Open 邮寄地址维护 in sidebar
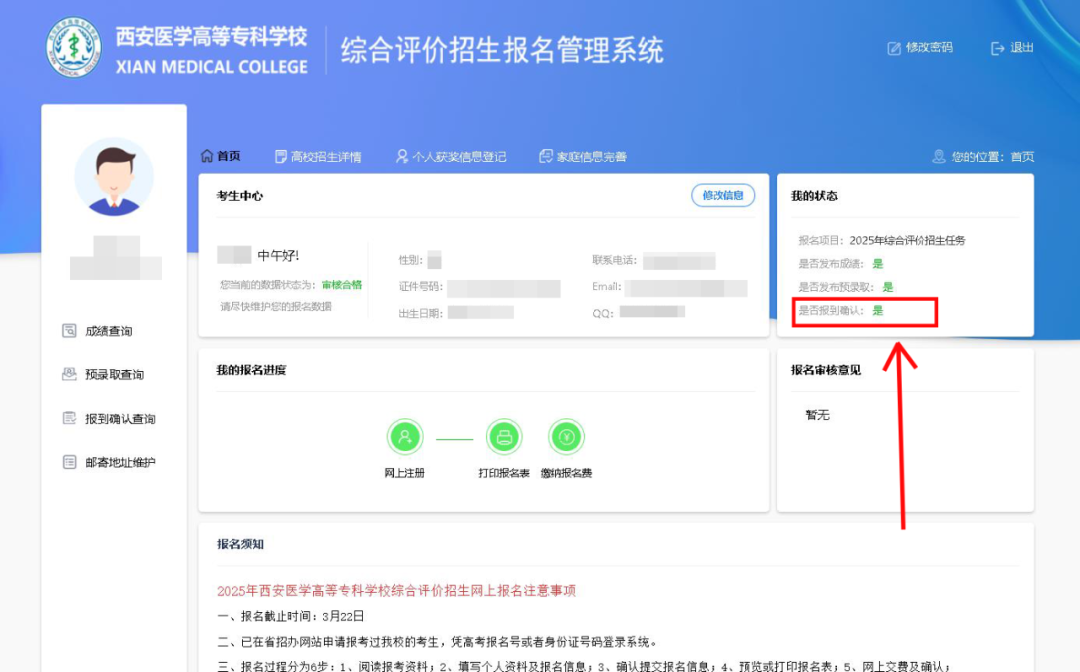Screen dimensions: 1080x672 coord(109,462)
